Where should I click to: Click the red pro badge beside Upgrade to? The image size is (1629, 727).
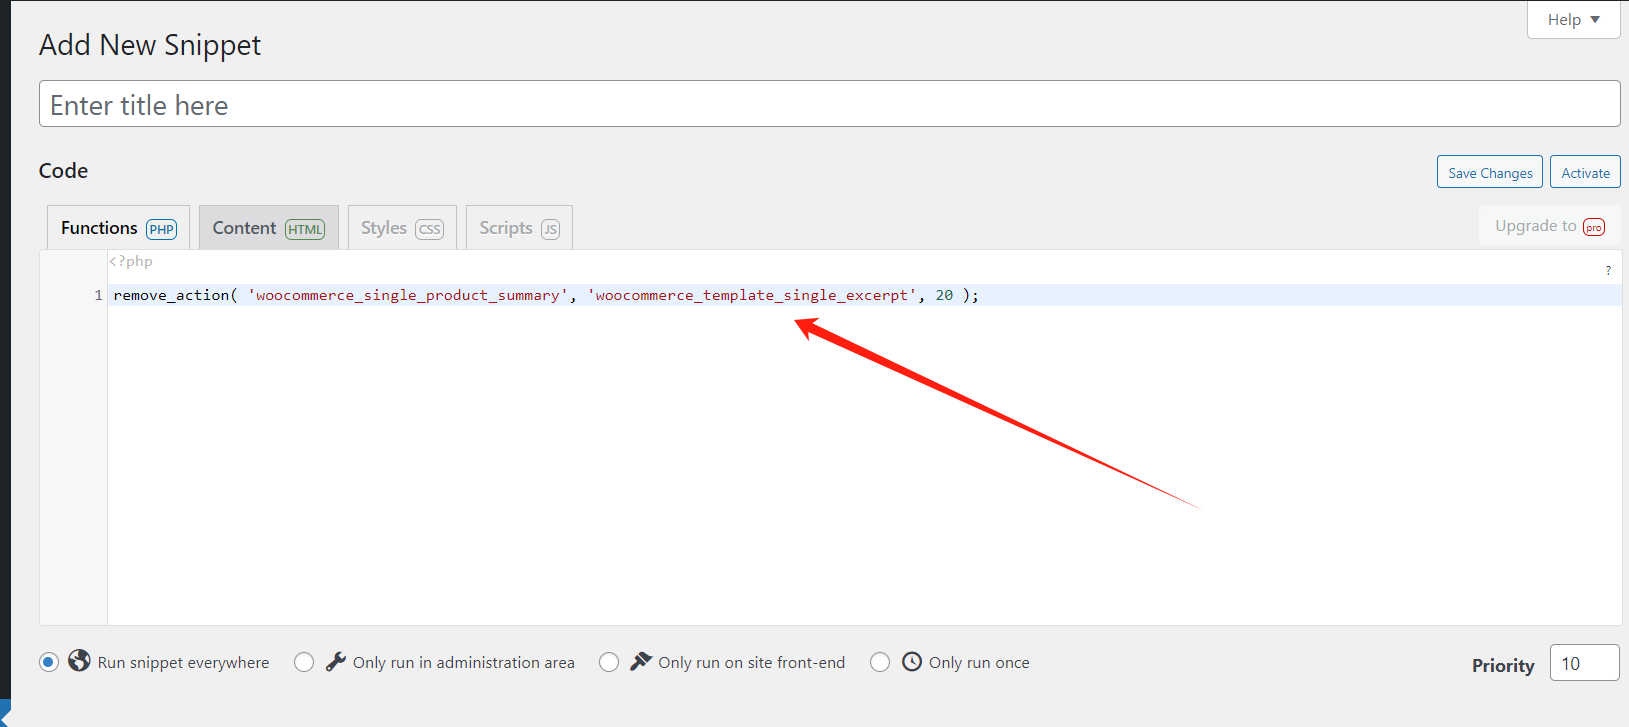click(1594, 227)
